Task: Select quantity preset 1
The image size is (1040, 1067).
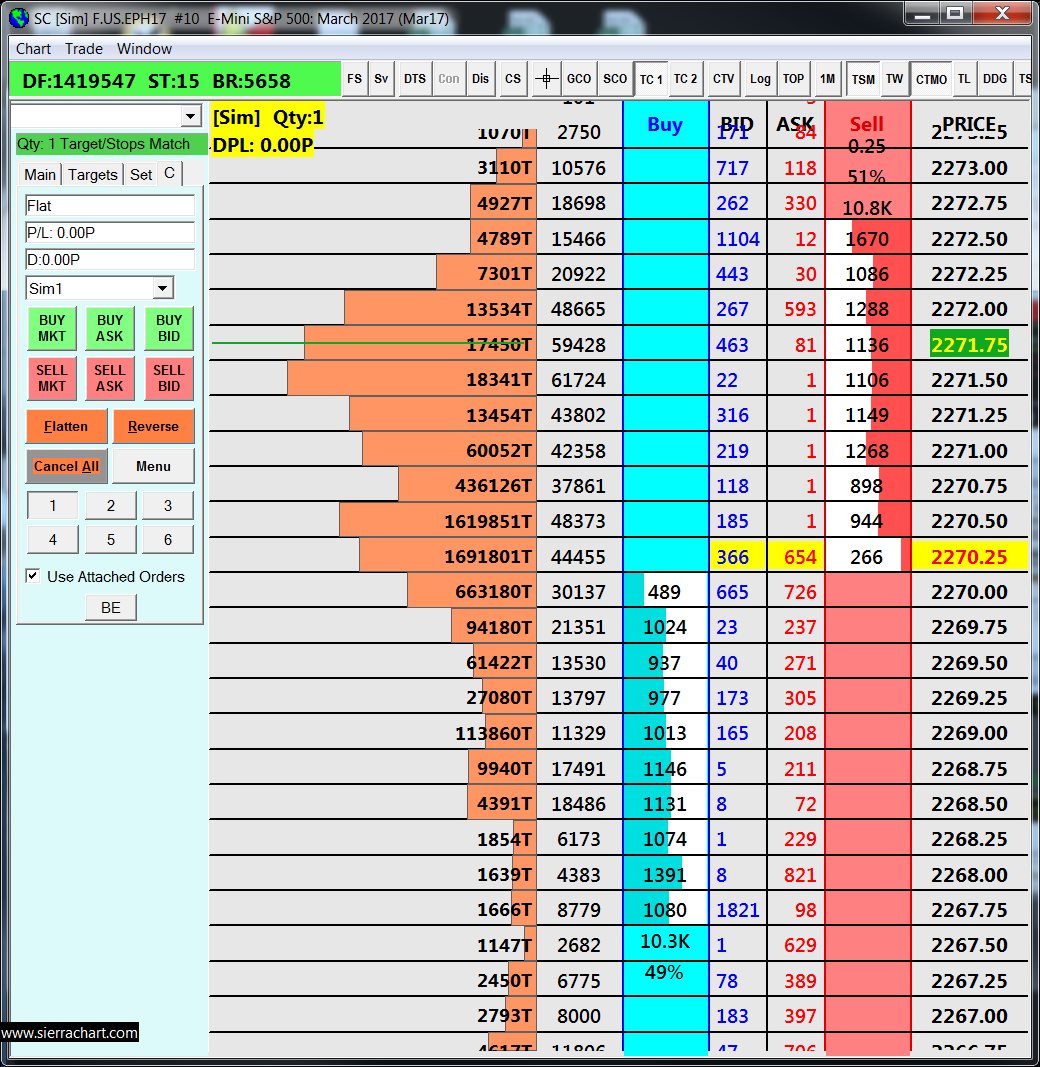Action: tap(52, 506)
